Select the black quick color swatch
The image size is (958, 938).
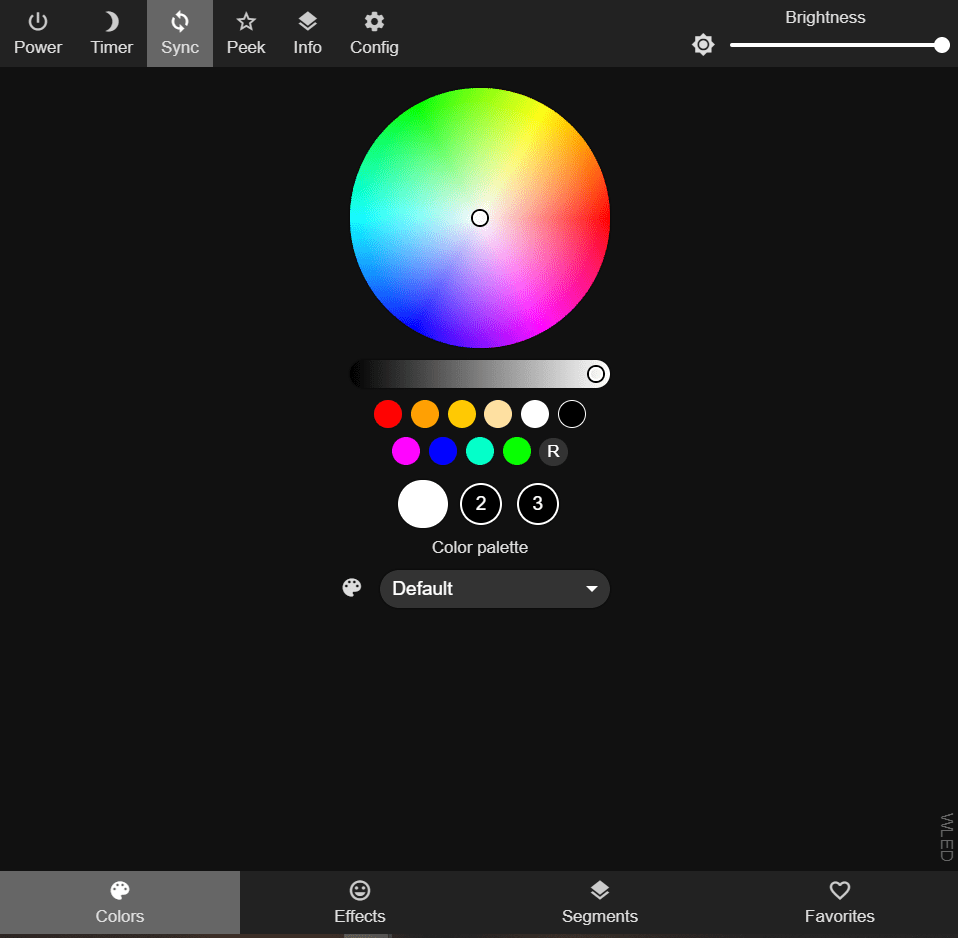coord(572,414)
